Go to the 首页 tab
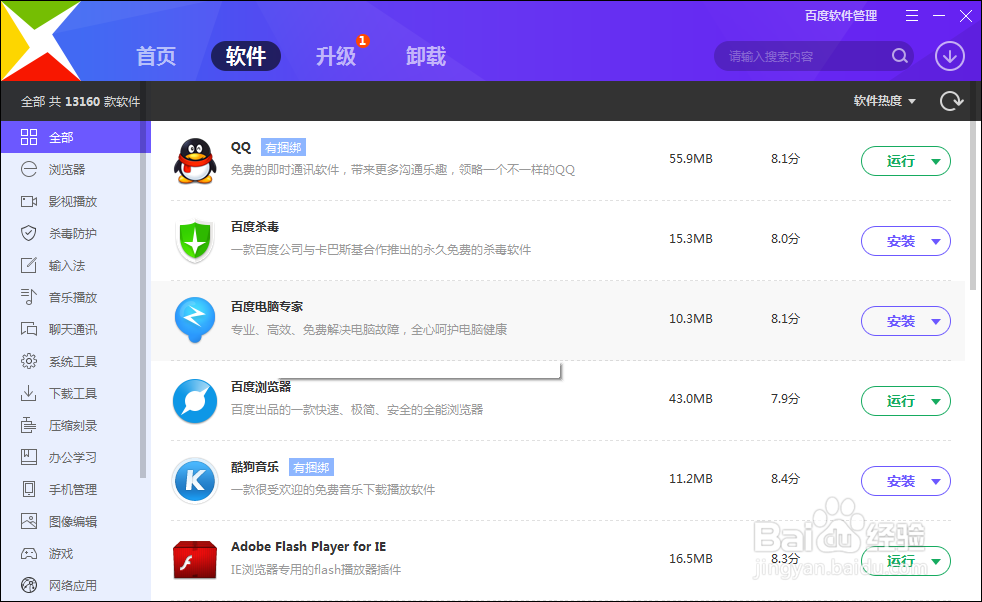This screenshot has height=602, width=982. 156,56
